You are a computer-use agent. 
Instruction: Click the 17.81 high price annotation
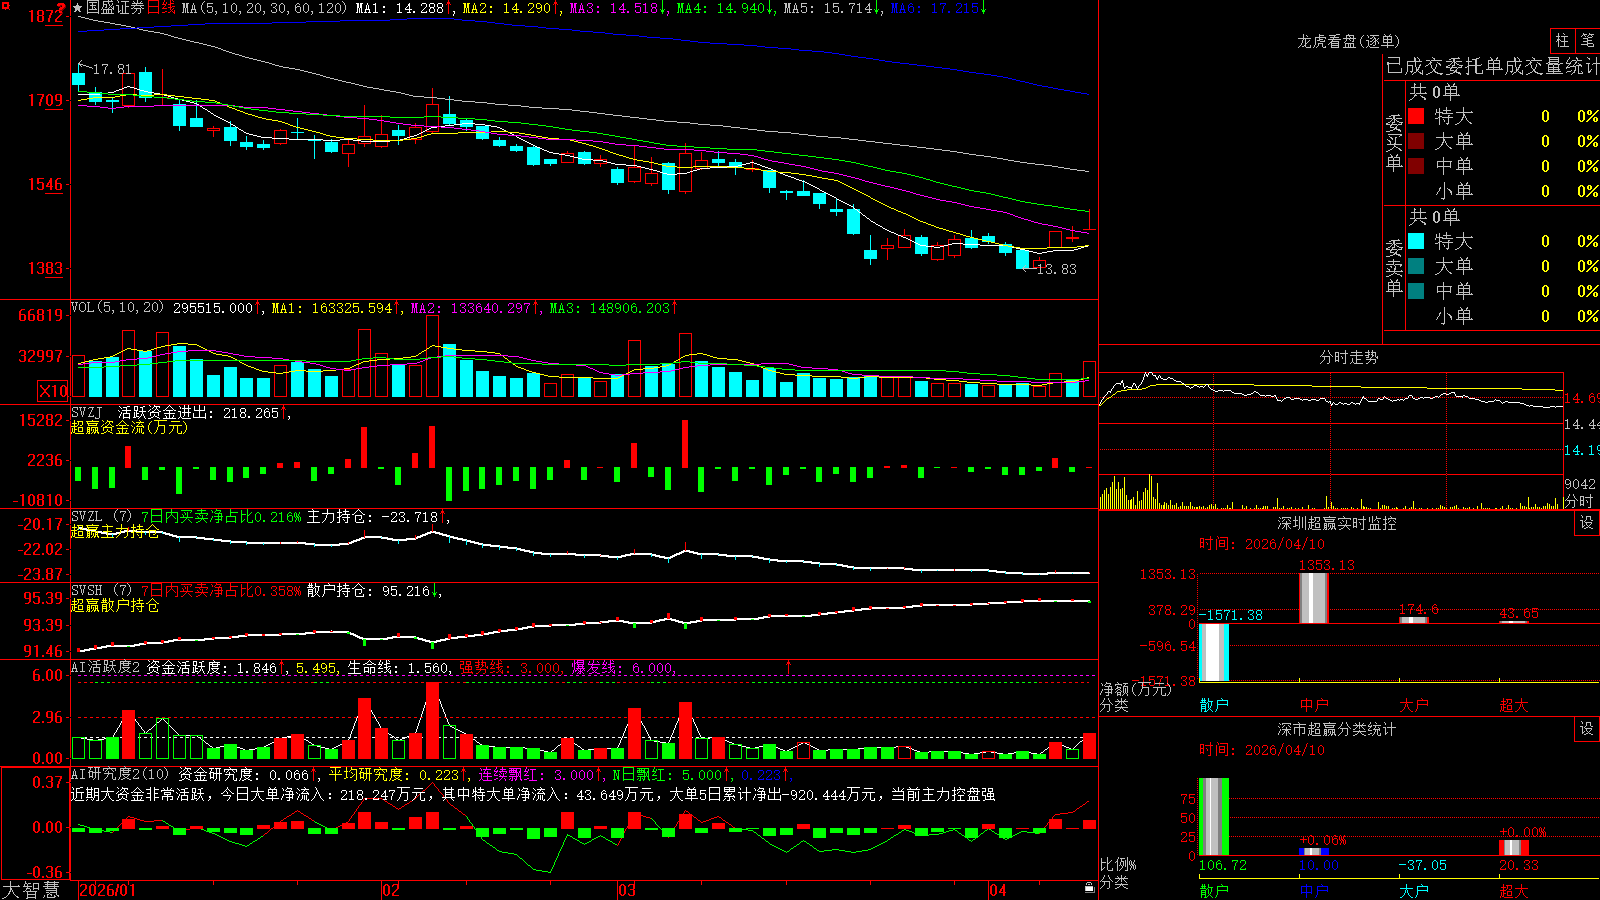(x=112, y=69)
